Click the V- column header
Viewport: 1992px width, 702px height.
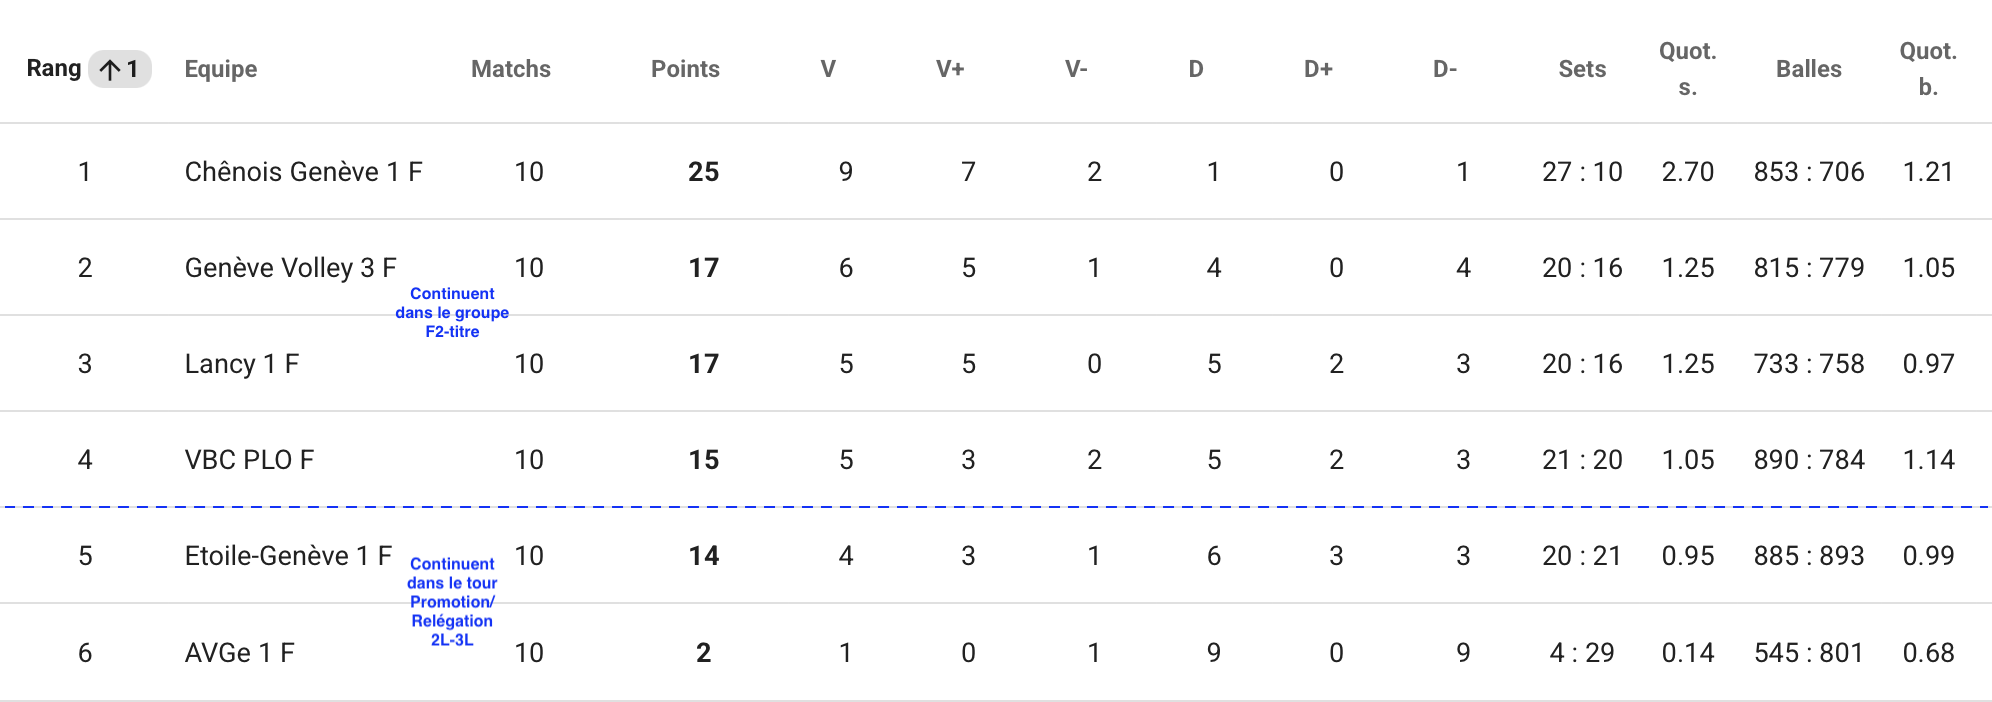coord(1076,69)
